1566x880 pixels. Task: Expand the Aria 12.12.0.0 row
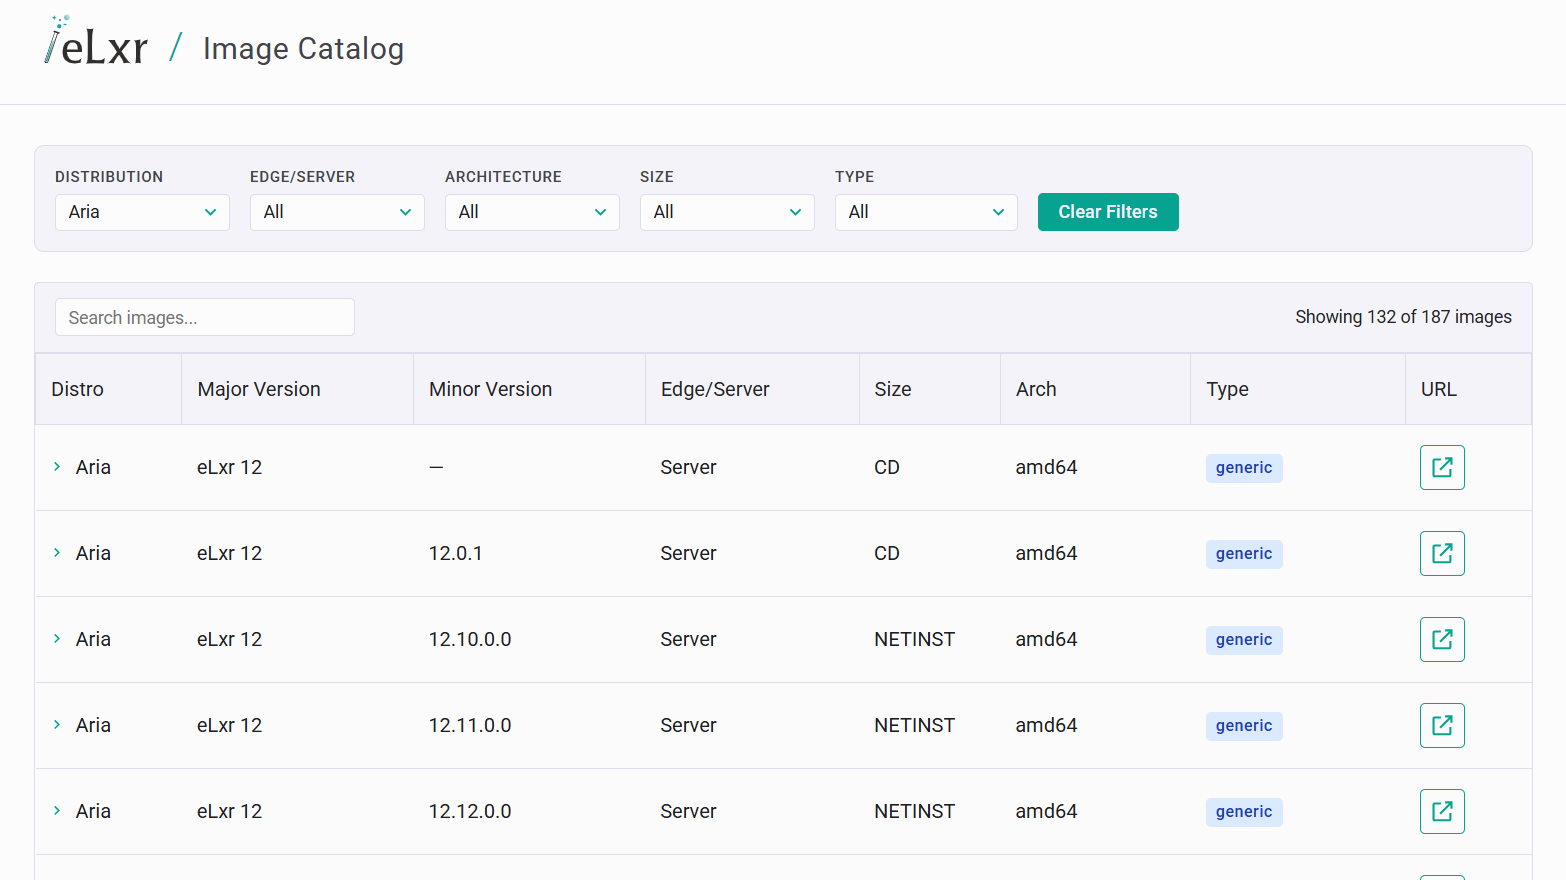pyautogui.click(x=57, y=811)
